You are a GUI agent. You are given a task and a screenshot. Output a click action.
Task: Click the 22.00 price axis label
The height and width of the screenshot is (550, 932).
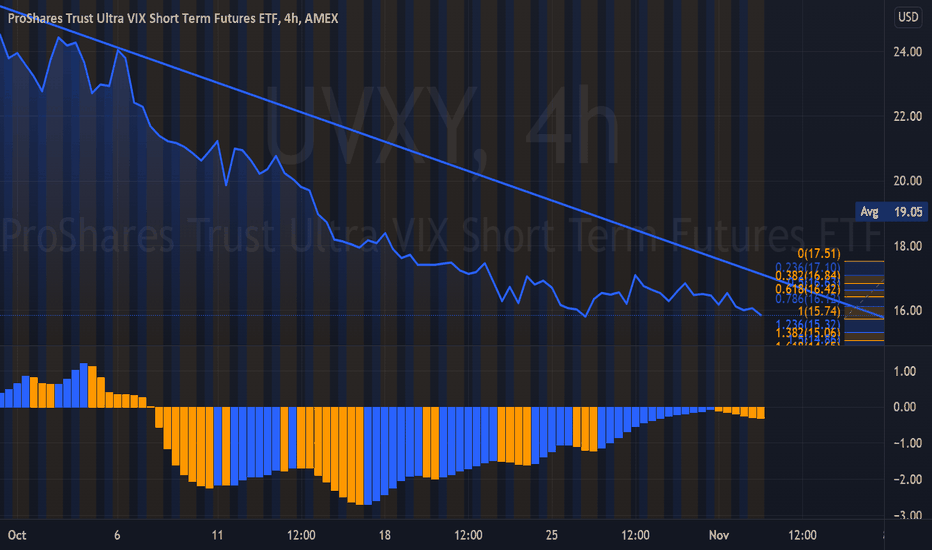tap(908, 116)
